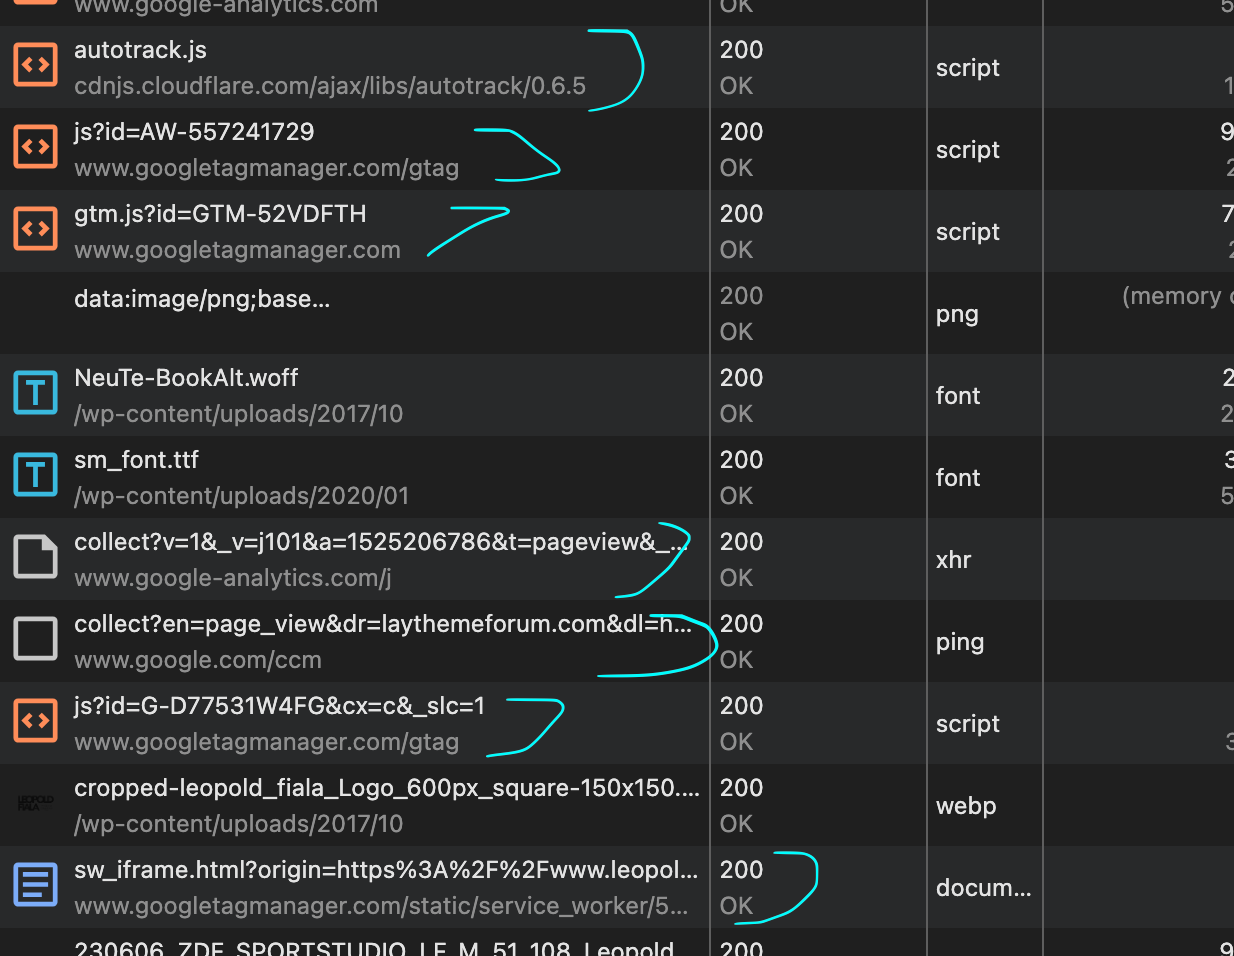Click the script icon for js?id=AW-557241729
The image size is (1234, 956).
click(35, 146)
